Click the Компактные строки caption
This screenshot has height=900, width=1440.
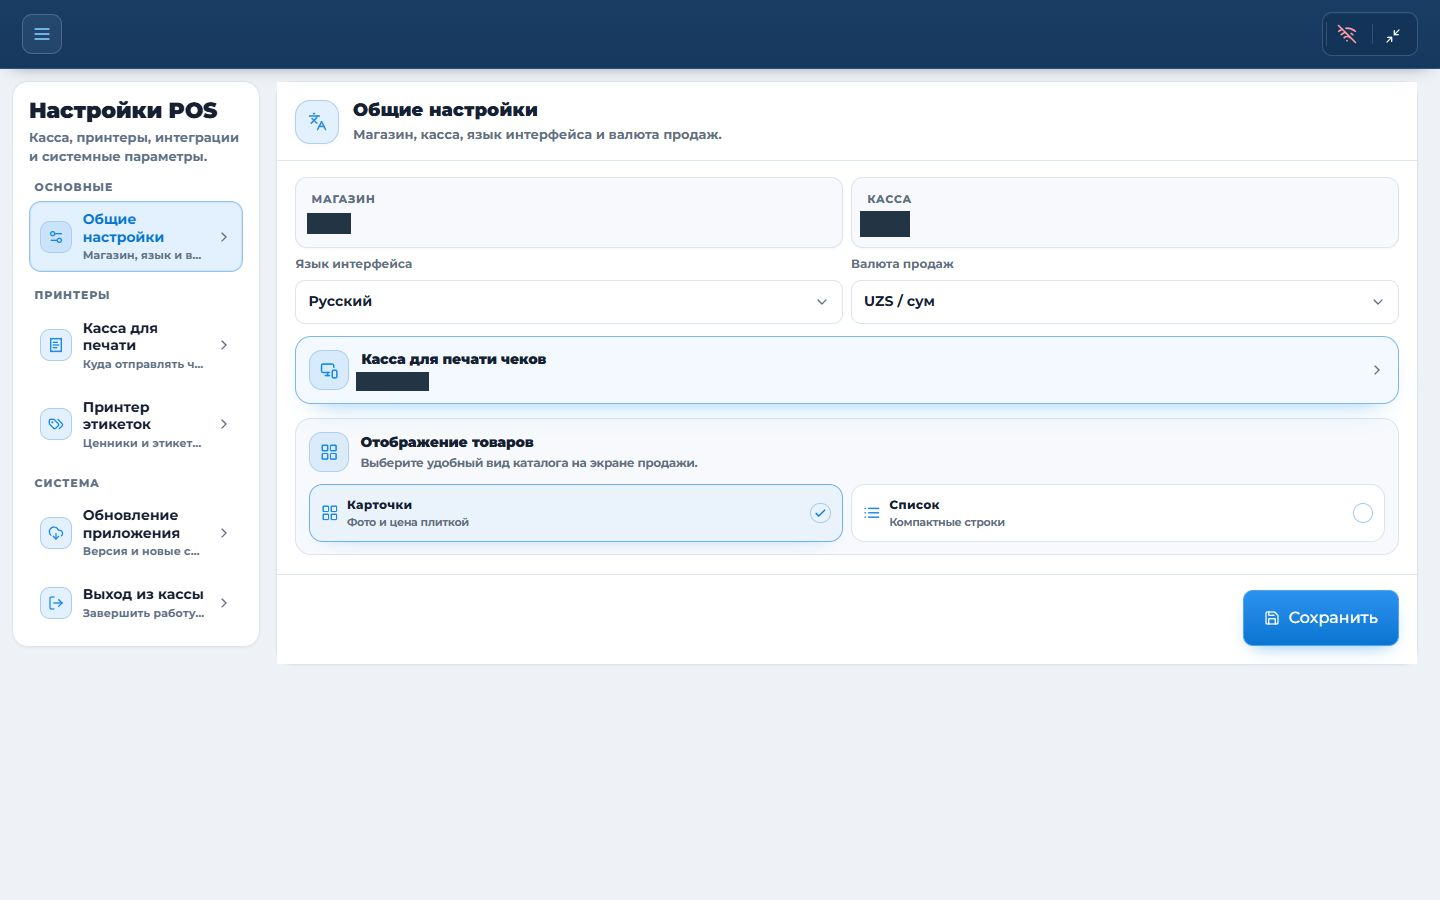click(947, 522)
